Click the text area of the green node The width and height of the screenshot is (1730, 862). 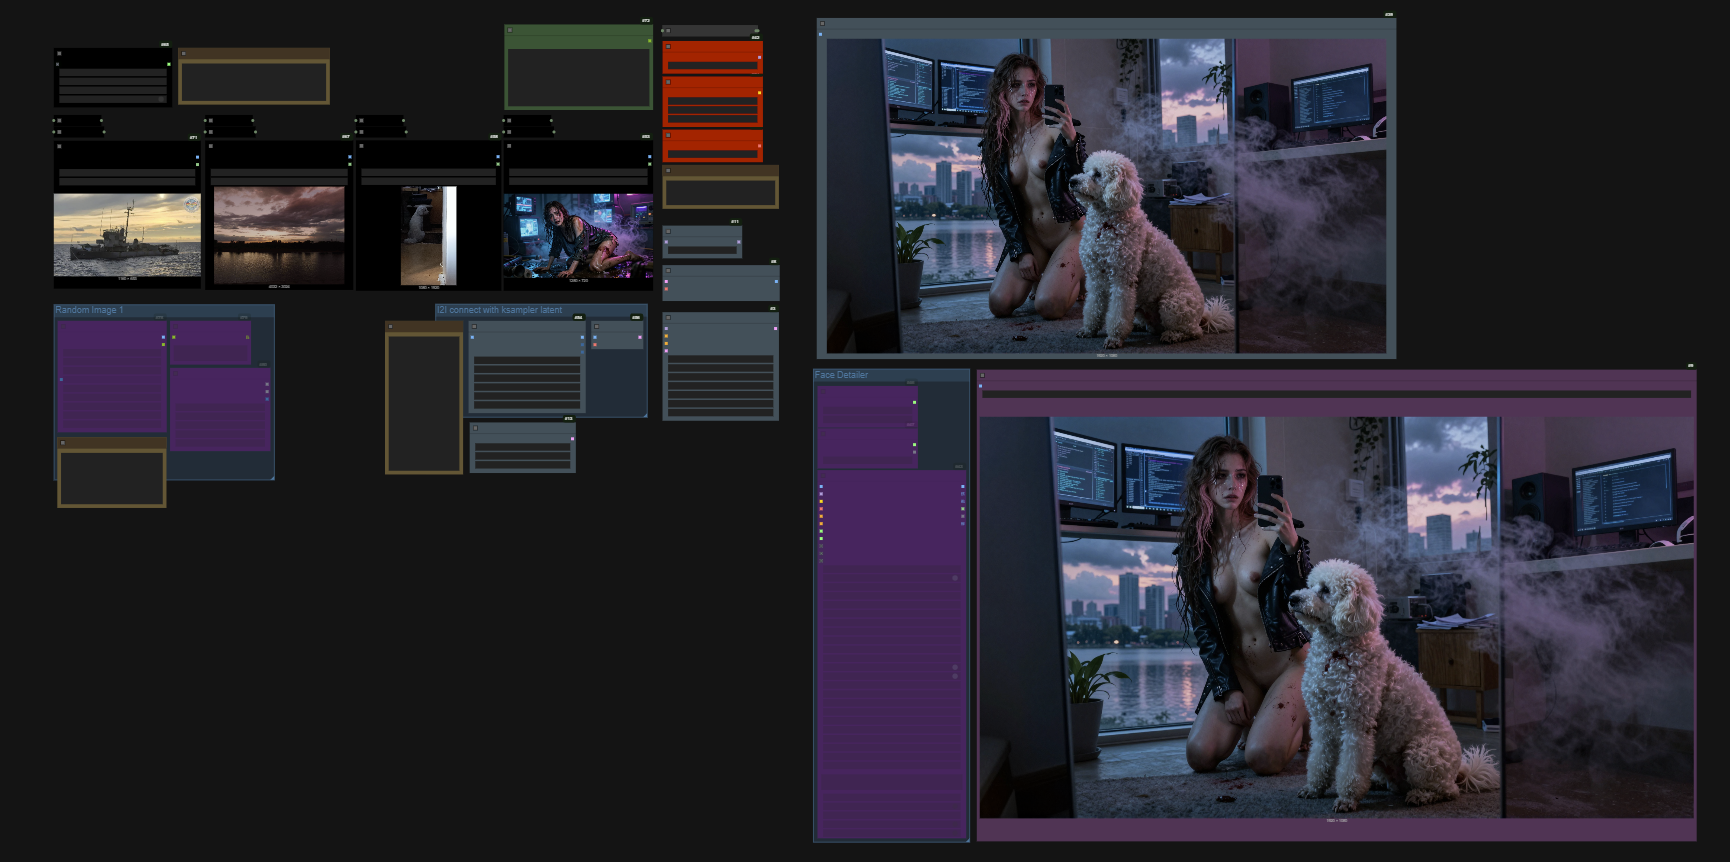(x=579, y=77)
